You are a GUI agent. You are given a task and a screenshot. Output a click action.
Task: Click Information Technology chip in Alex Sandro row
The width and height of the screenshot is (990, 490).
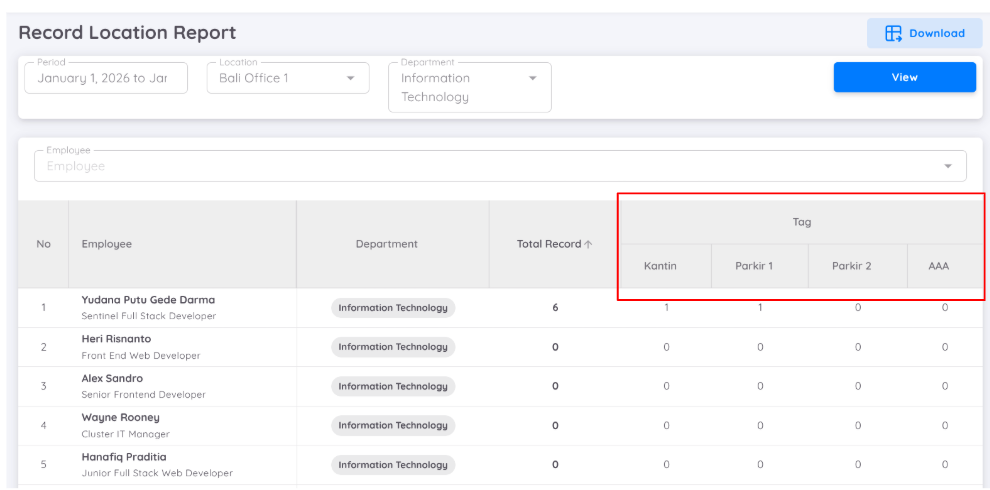click(393, 386)
